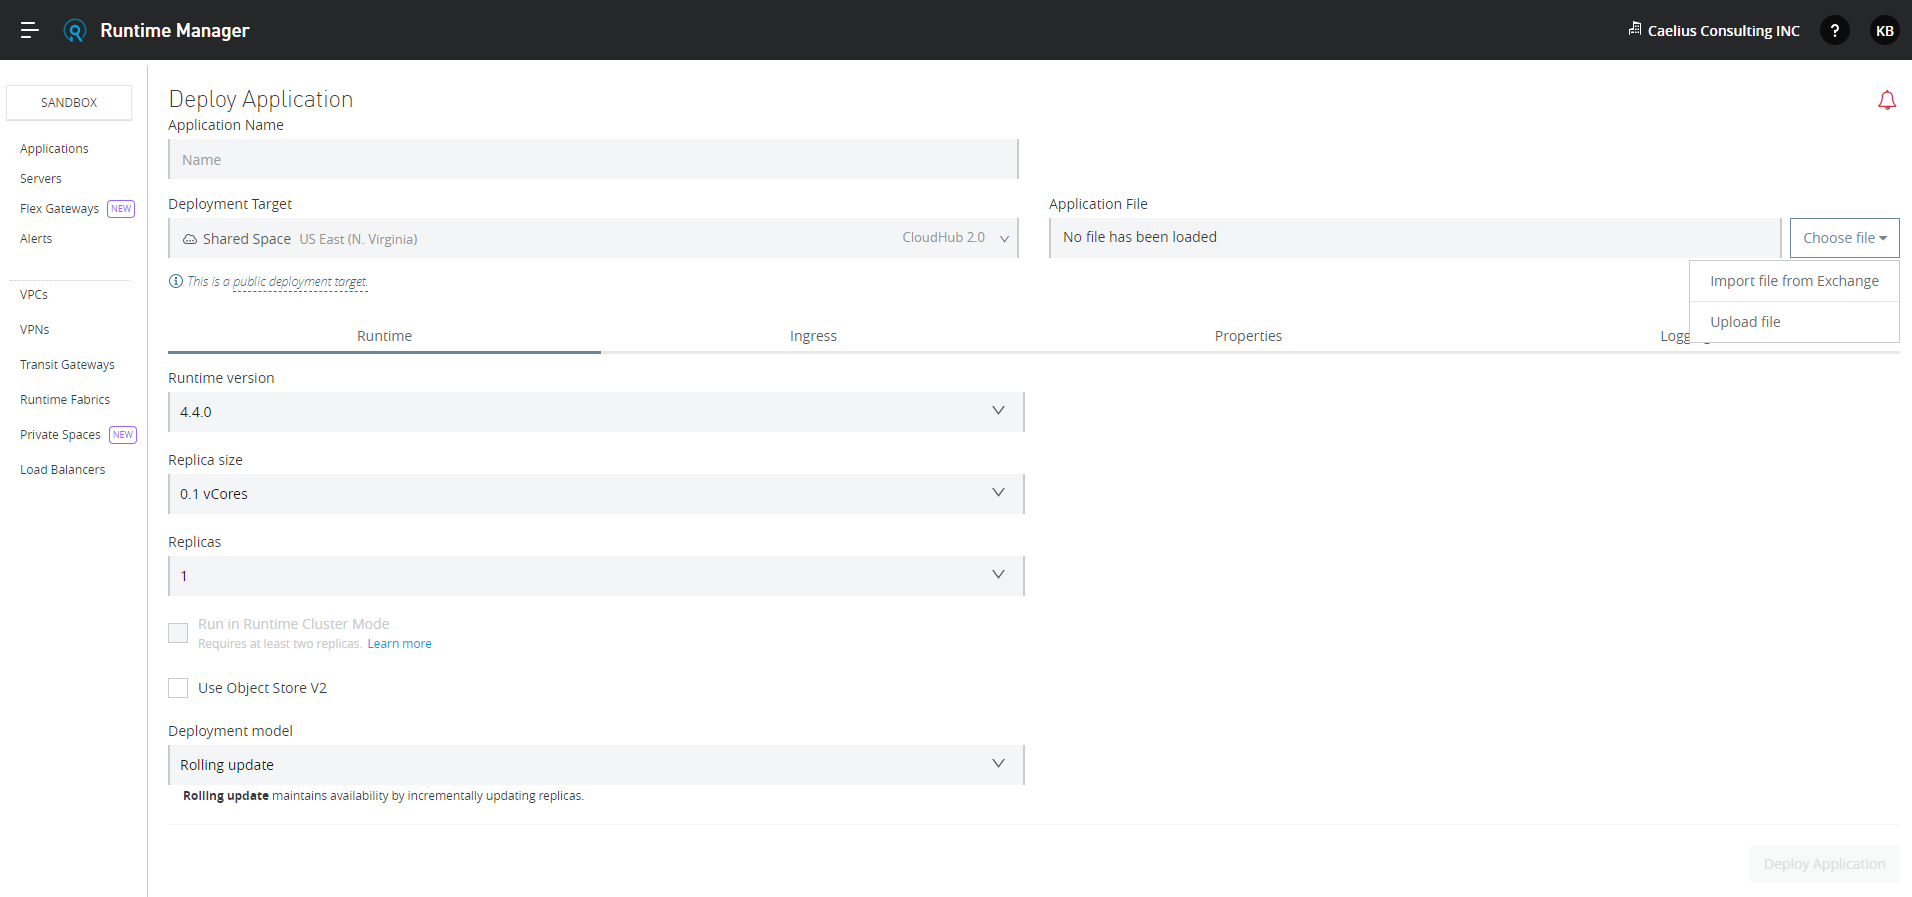Click the NEW badge beside Private Spaces
Screen dimensions: 1912x897
pyautogui.click(x=123, y=435)
